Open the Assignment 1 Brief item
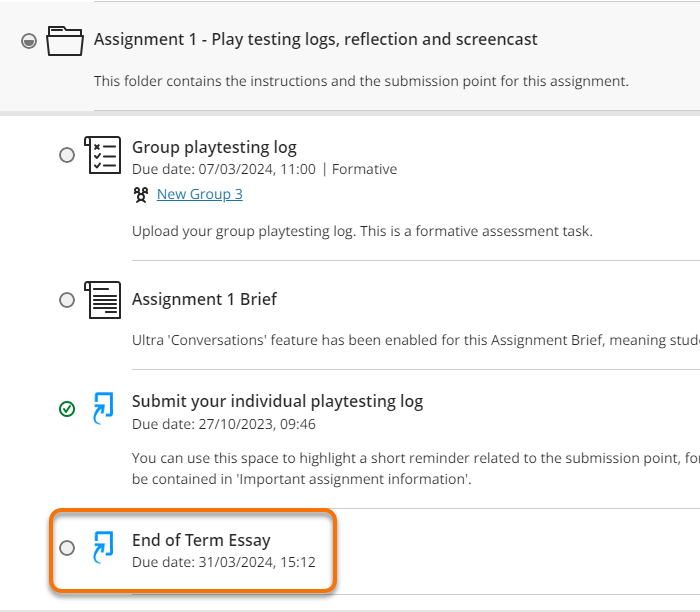700x612 pixels. coord(204,299)
